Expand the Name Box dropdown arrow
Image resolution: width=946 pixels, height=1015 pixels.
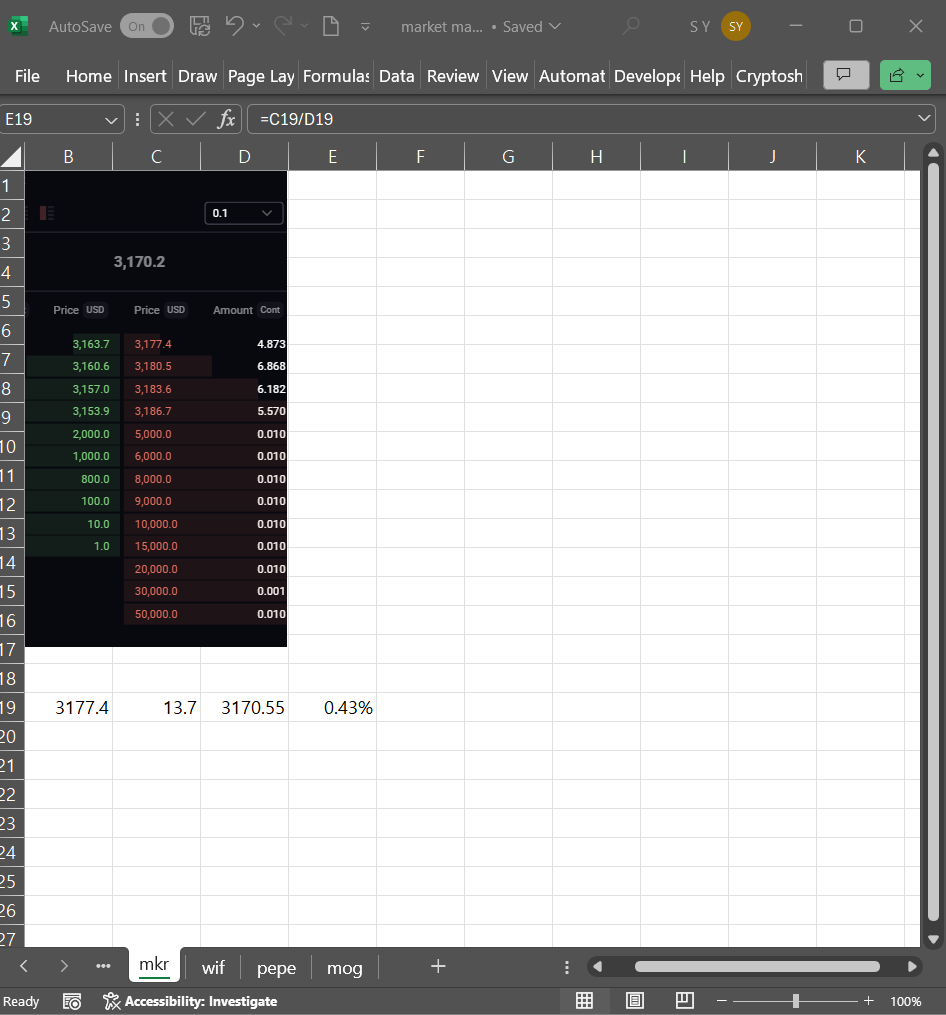click(111, 120)
